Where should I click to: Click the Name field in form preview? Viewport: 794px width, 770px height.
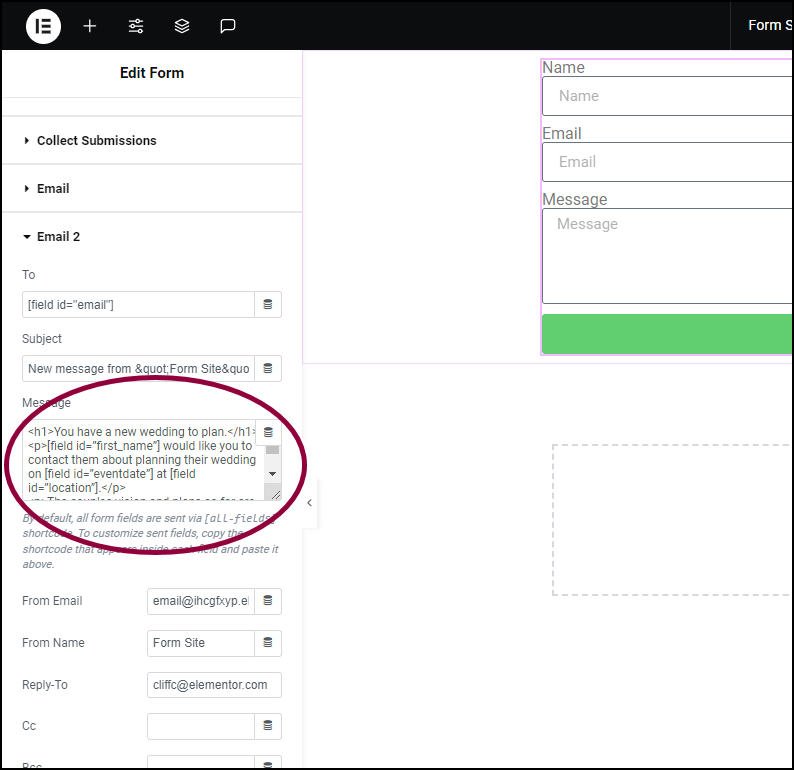click(667, 96)
